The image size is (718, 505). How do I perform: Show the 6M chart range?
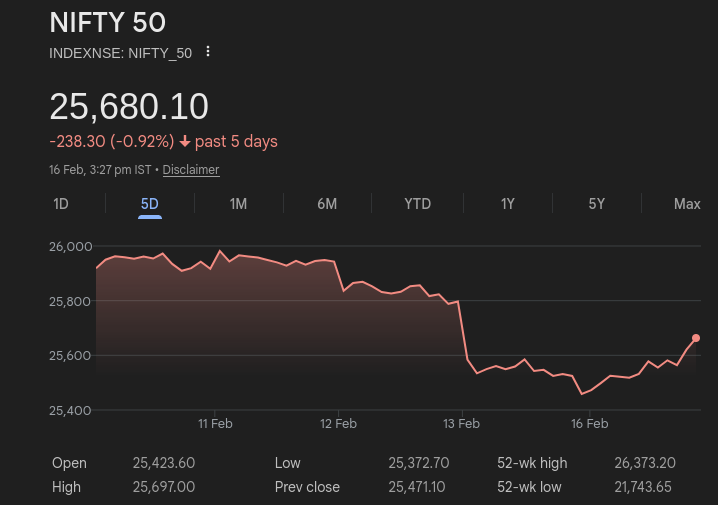(x=327, y=204)
